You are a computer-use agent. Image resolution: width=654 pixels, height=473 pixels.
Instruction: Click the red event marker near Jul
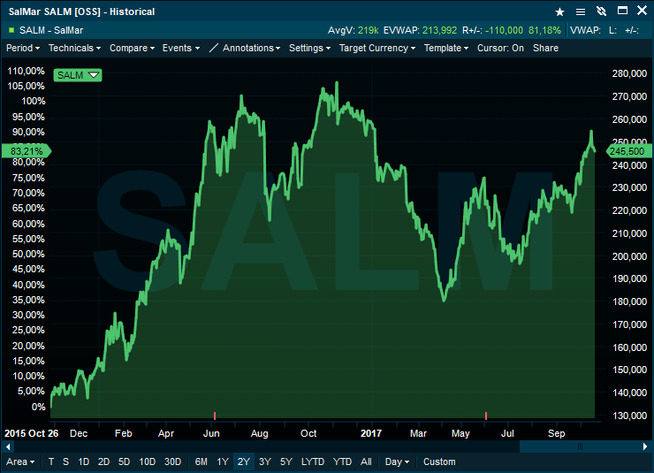click(486, 415)
